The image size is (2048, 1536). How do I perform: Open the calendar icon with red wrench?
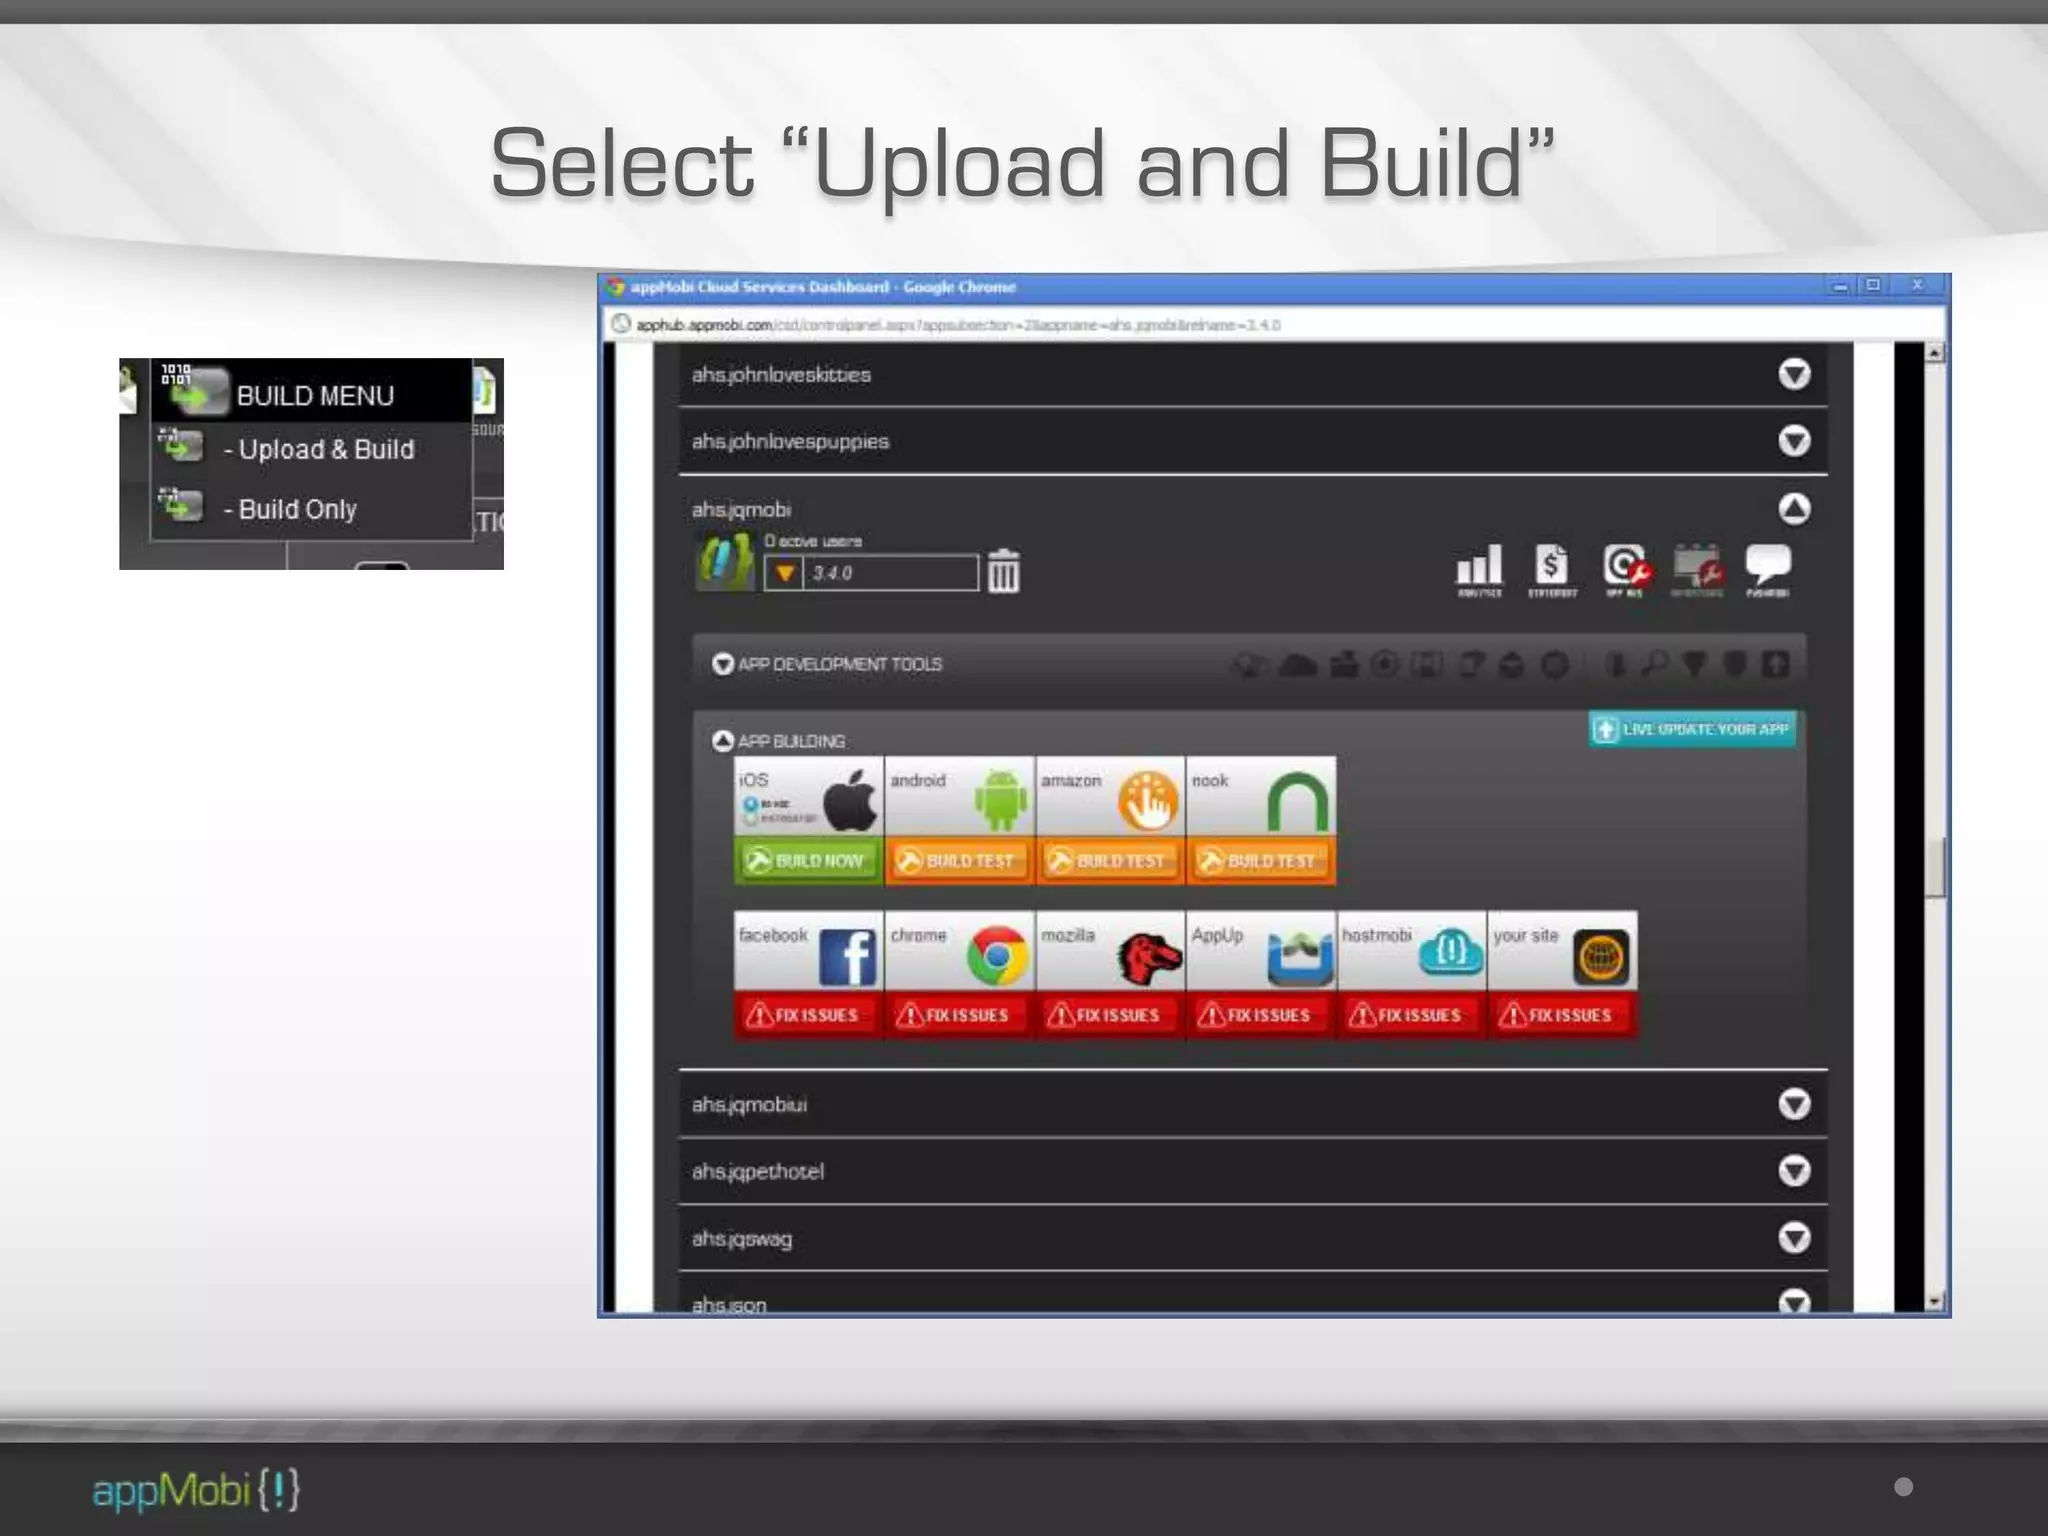[1697, 570]
